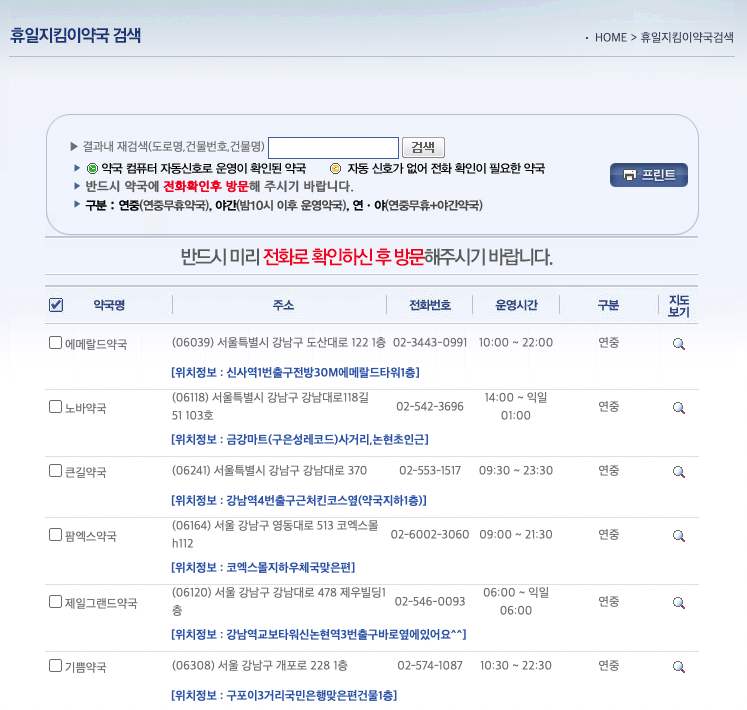Uncheck the select-all checkbox in table header
This screenshot has width=747, height=710.
click(x=56, y=304)
